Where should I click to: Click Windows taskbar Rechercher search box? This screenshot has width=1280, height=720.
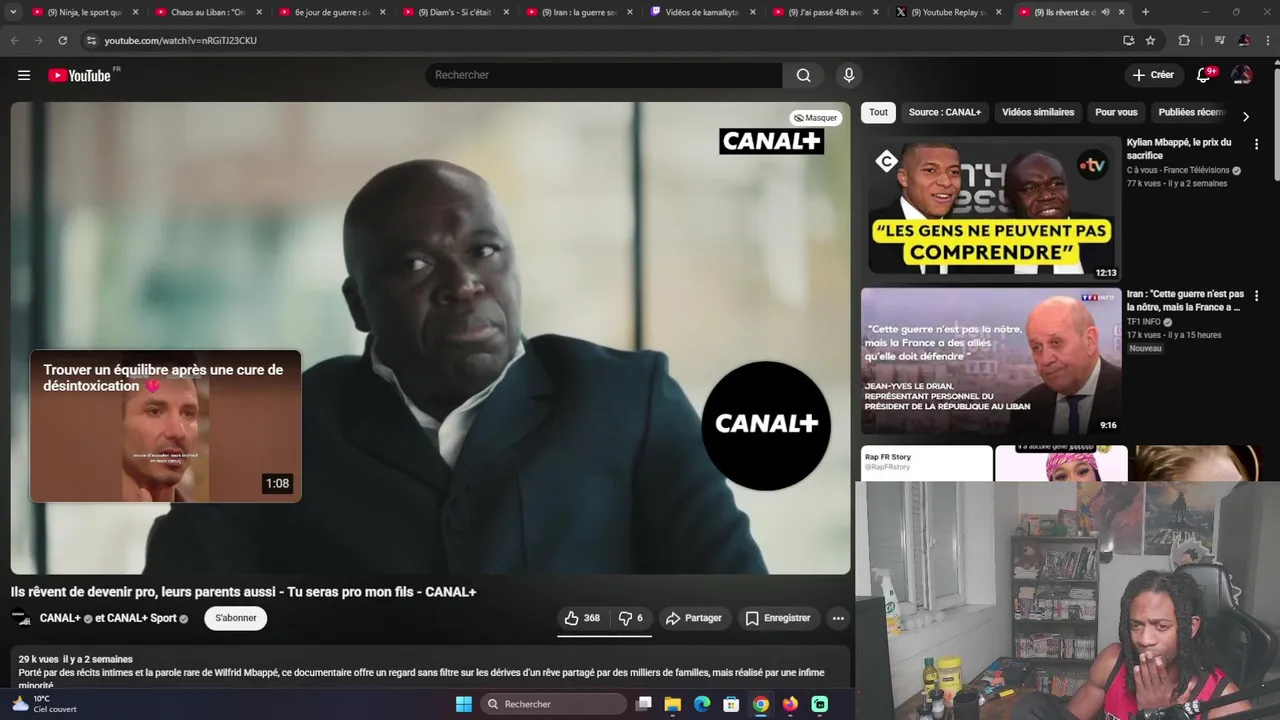(x=555, y=704)
